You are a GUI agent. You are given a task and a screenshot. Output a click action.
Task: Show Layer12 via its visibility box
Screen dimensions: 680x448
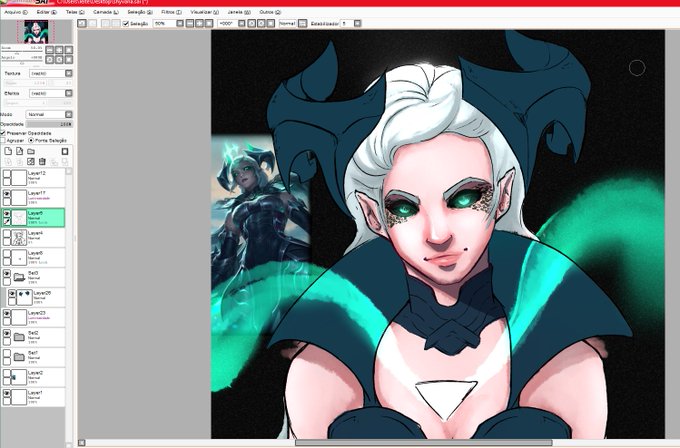[x=7, y=174]
